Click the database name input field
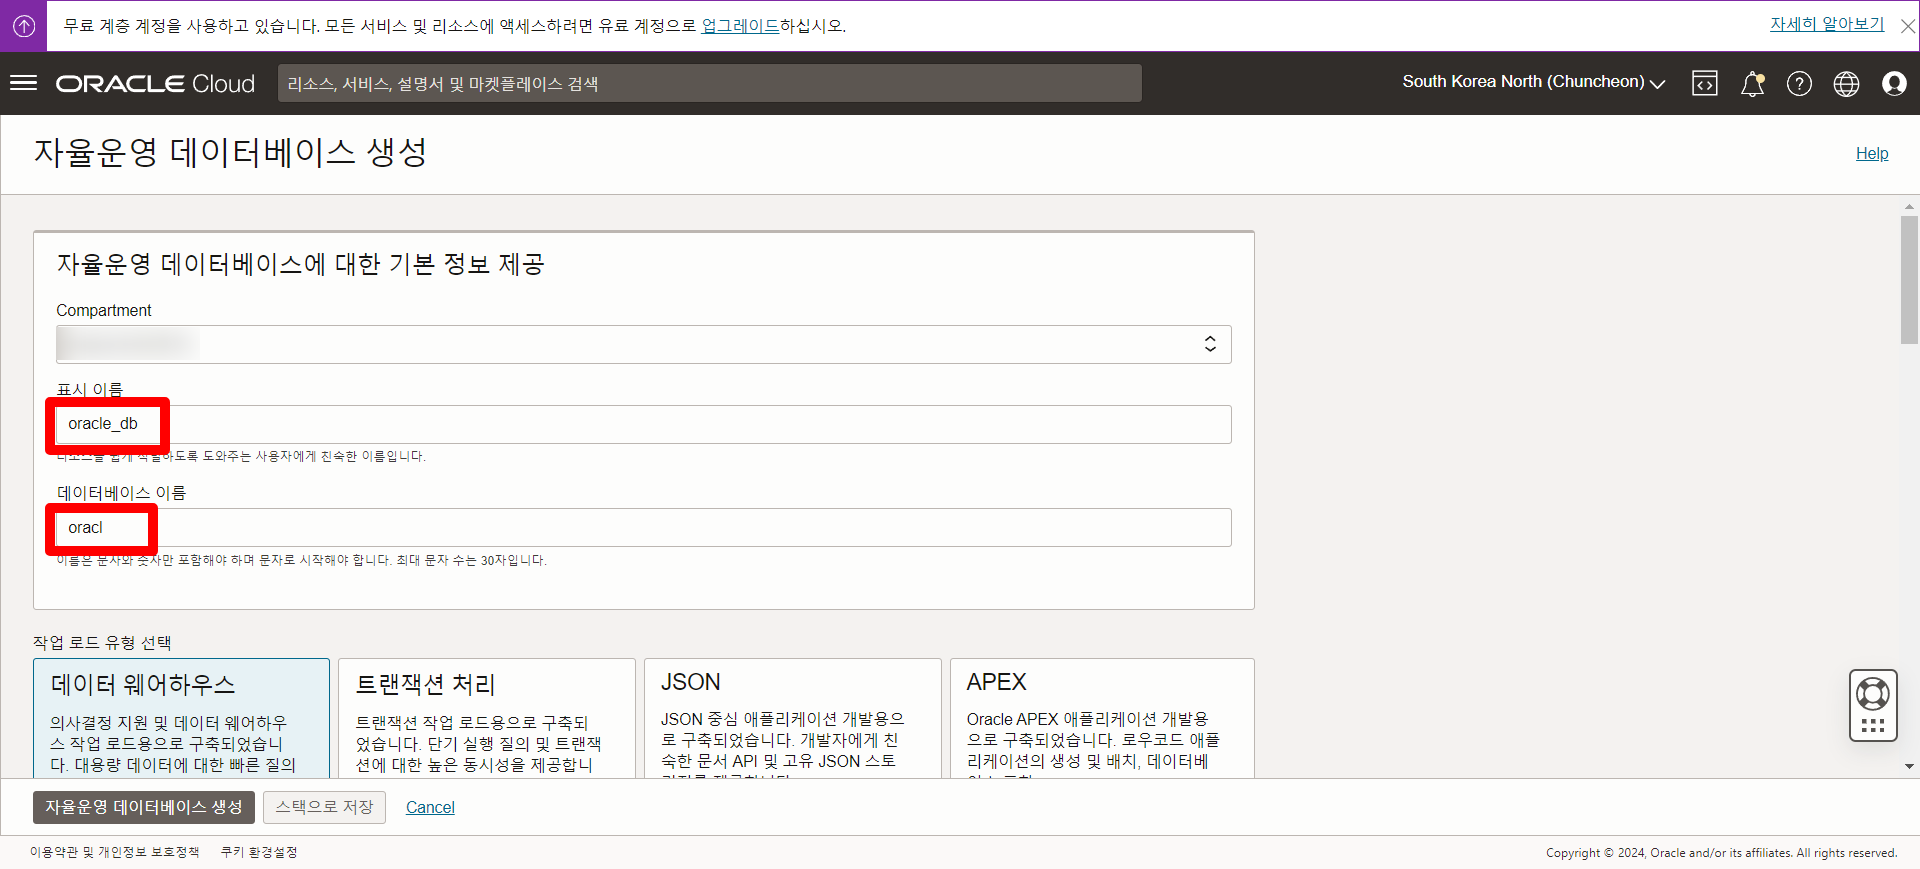Image resolution: width=1920 pixels, height=869 pixels. tap(644, 528)
